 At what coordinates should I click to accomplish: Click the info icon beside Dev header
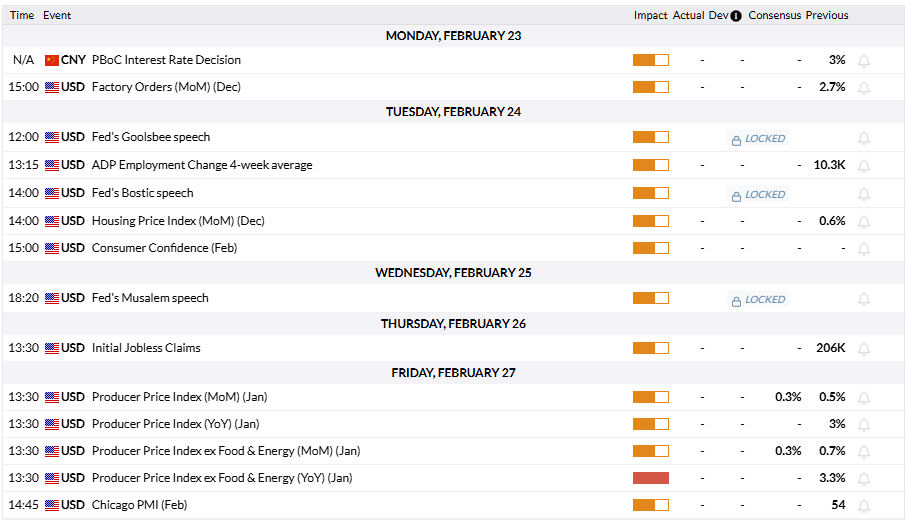pyautogui.click(x=736, y=16)
